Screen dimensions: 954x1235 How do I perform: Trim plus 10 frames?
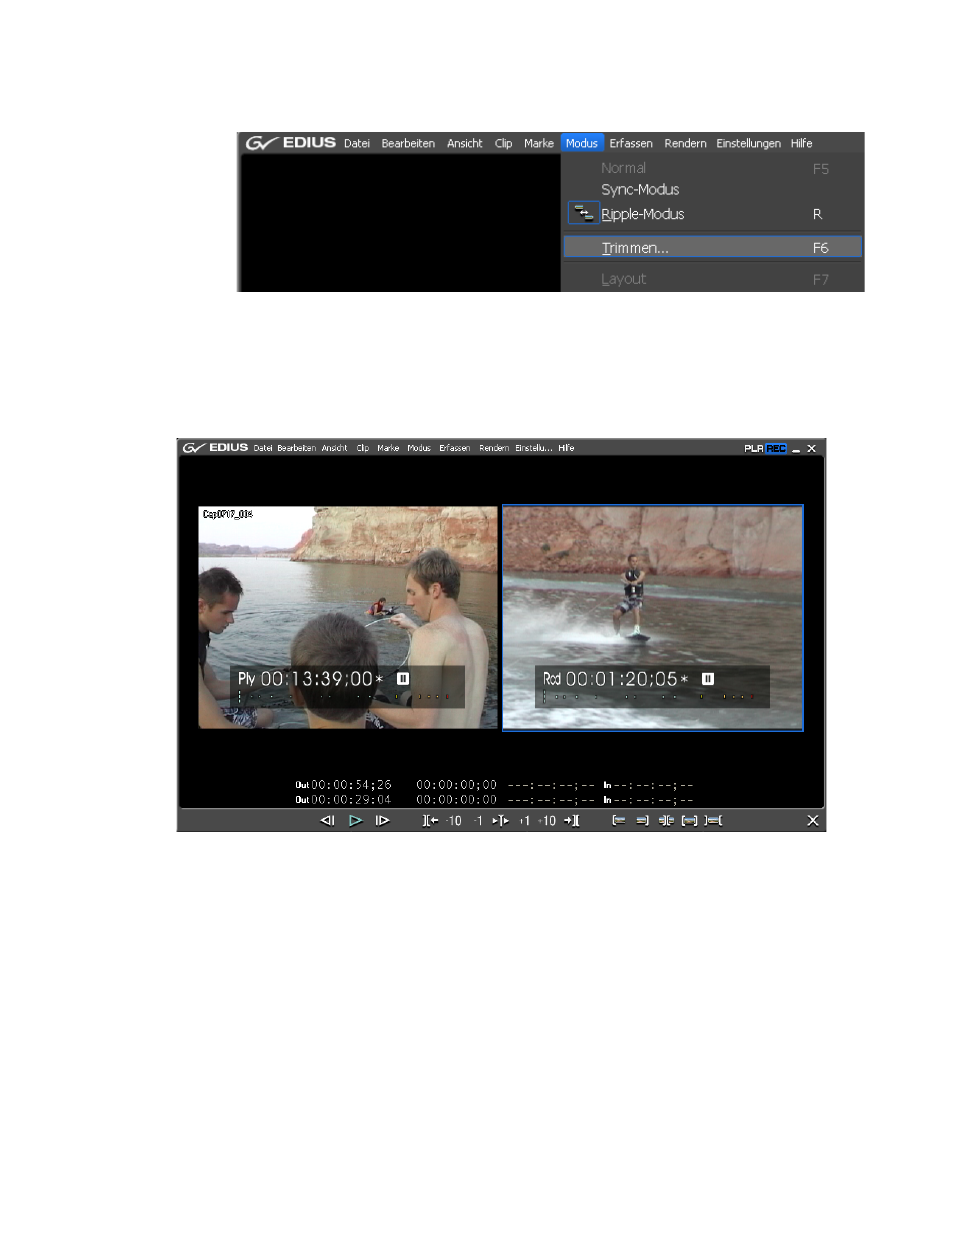pos(547,821)
